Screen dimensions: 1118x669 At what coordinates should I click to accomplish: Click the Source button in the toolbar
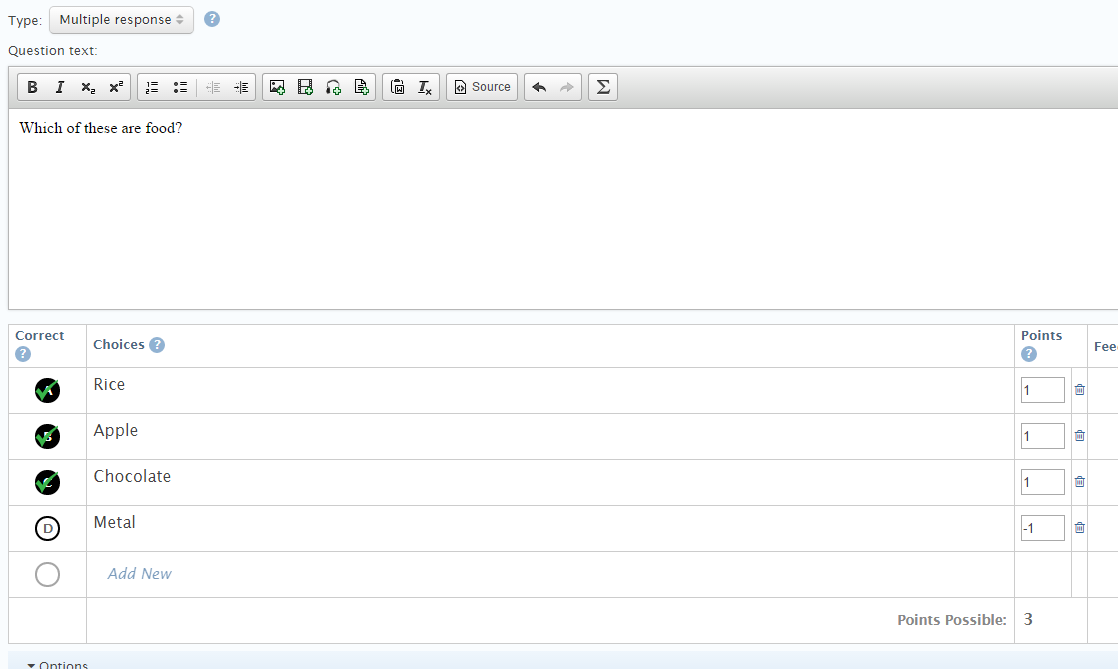482,87
